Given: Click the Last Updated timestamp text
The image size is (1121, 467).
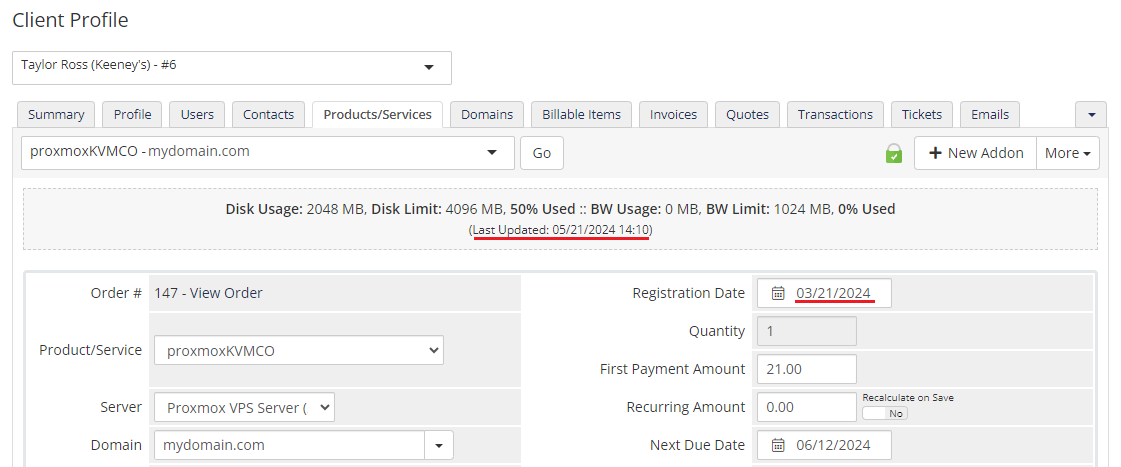Looking at the screenshot, I should click(560, 230).
